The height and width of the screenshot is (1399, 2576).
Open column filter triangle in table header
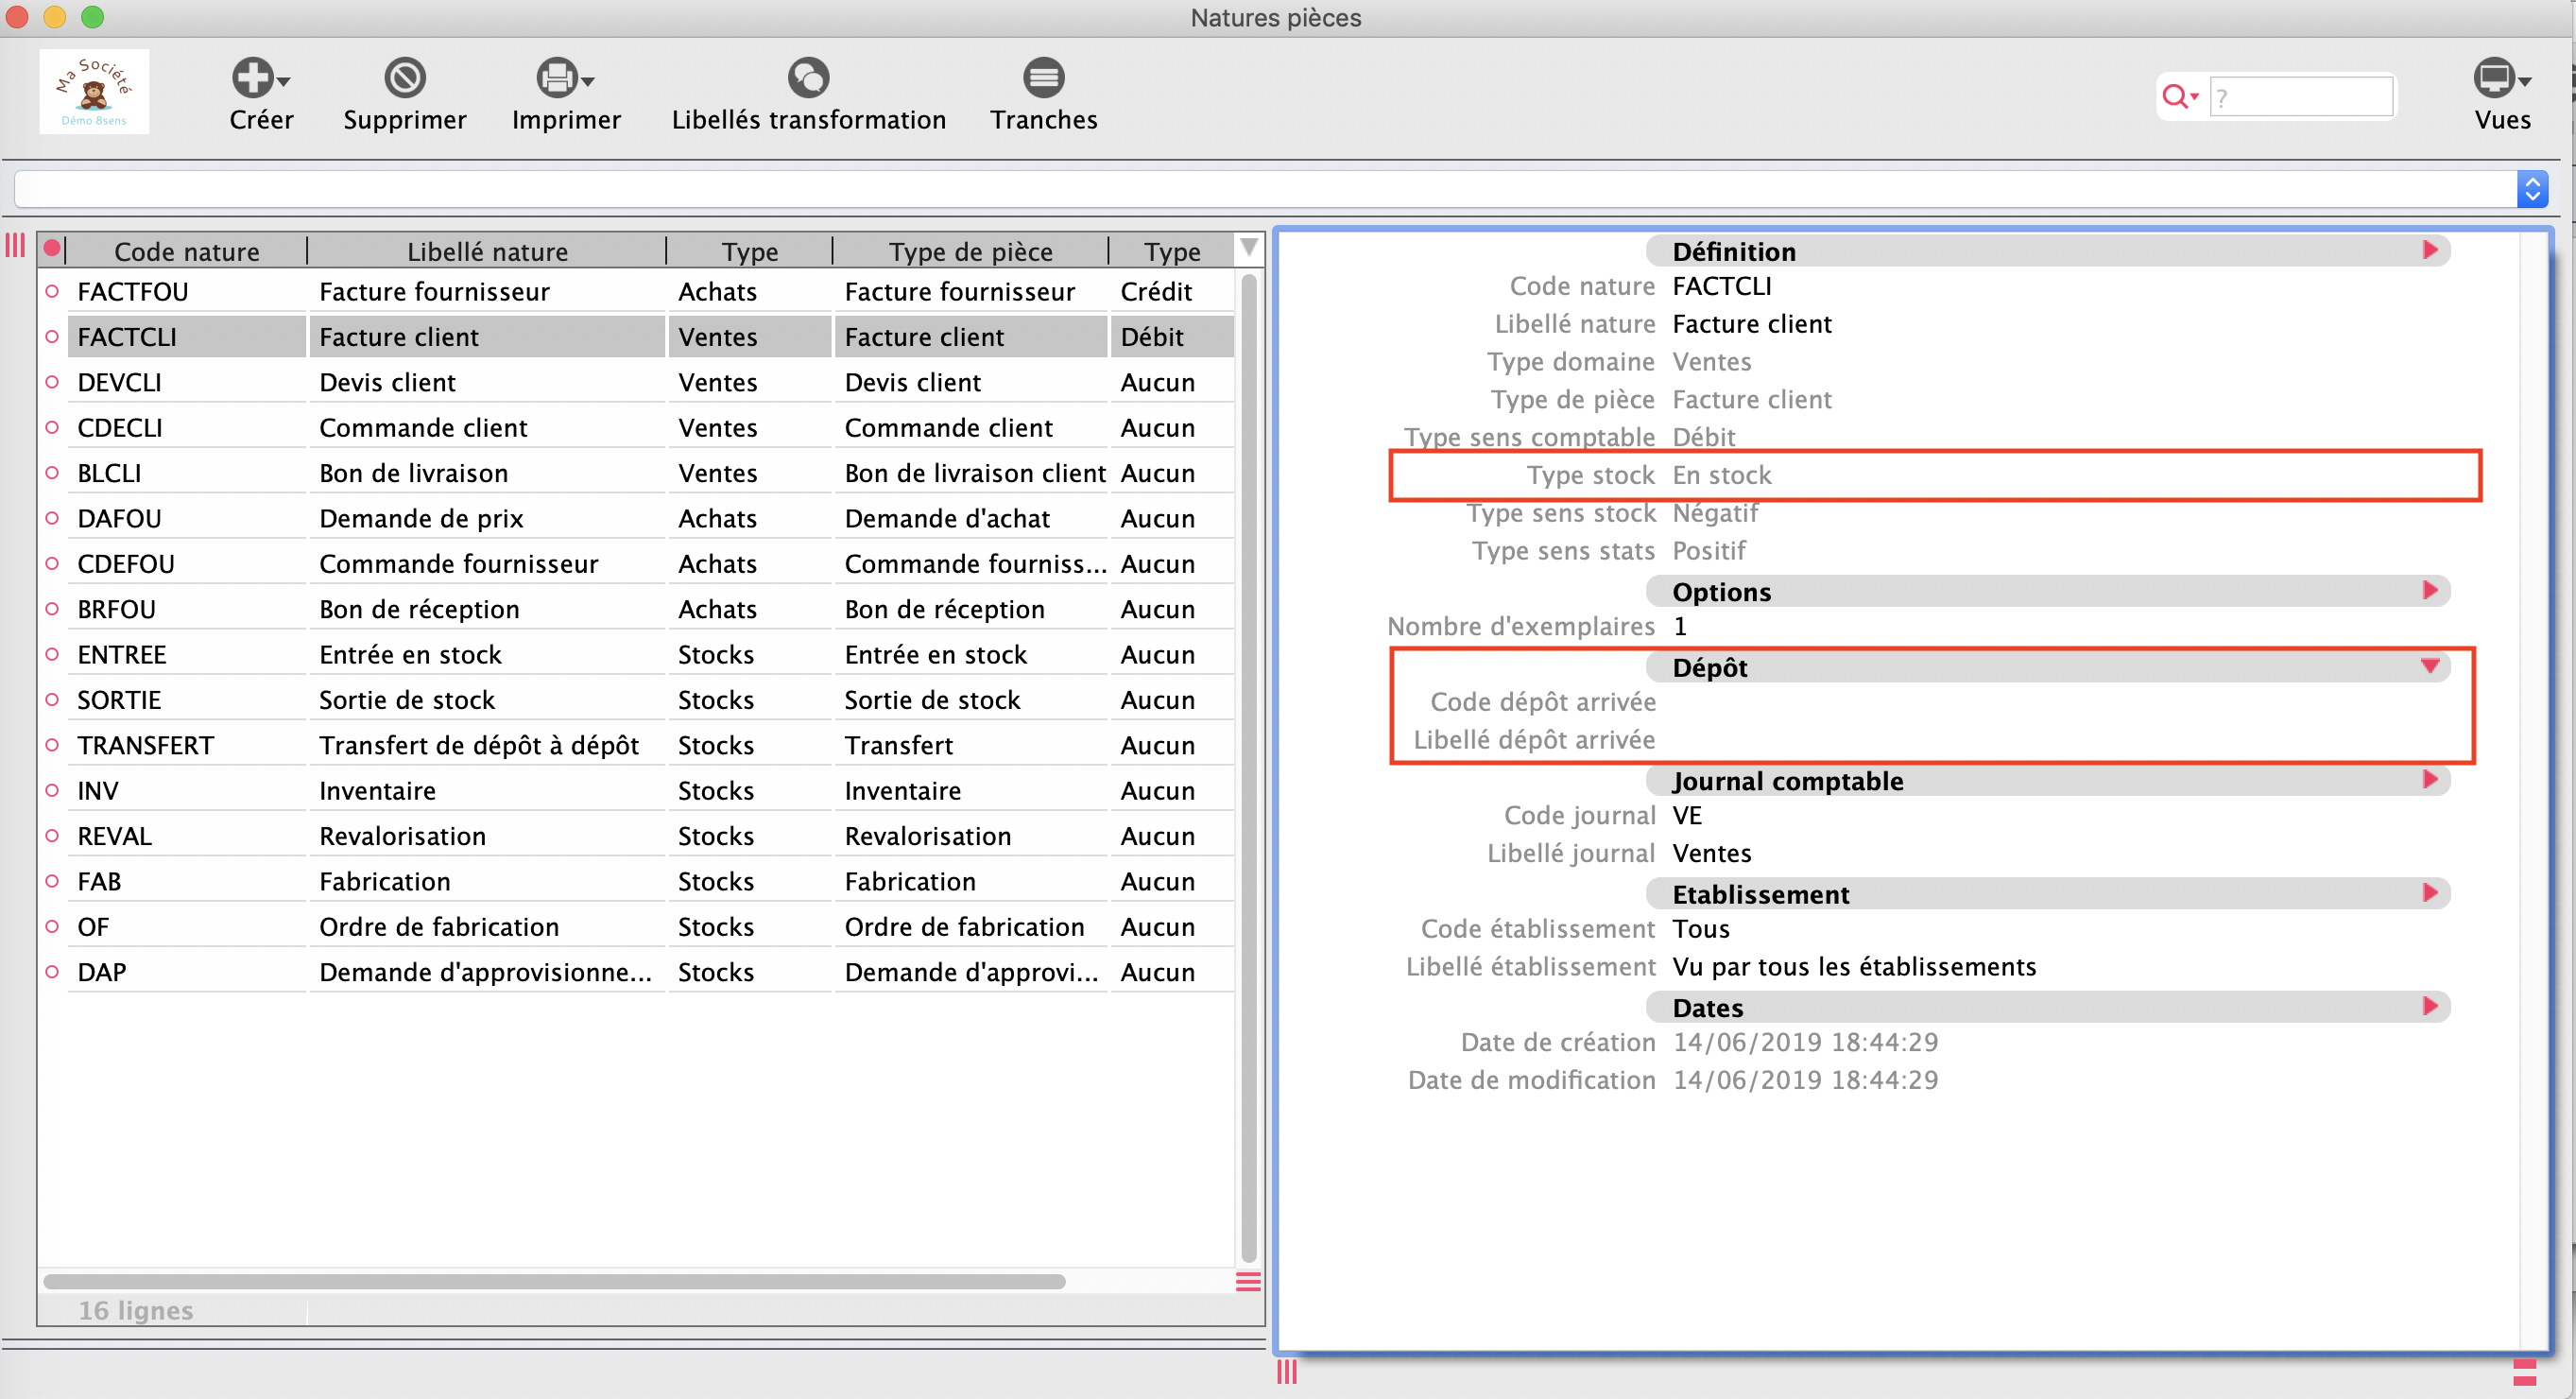(x=1249, y=247)
